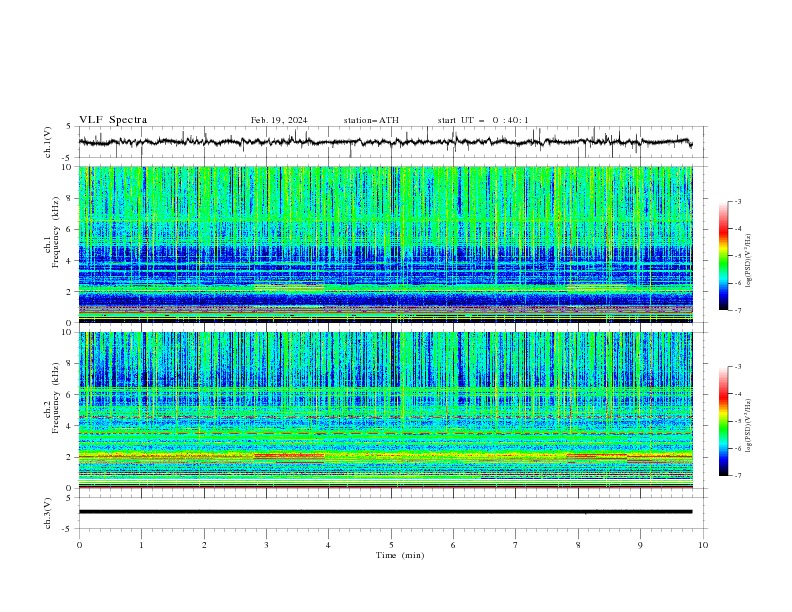792x612 pixels.
Task: Click the 'VLF Spectra' title text
Action: tap(113, 120)
